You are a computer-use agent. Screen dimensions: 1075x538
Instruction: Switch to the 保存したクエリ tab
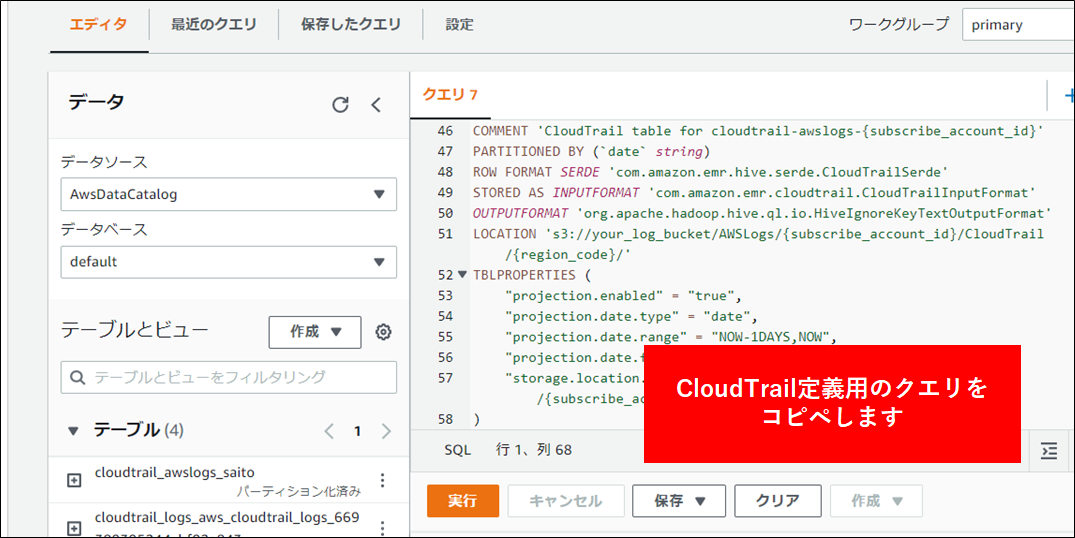pyautogui.click(x=350, y=25)
